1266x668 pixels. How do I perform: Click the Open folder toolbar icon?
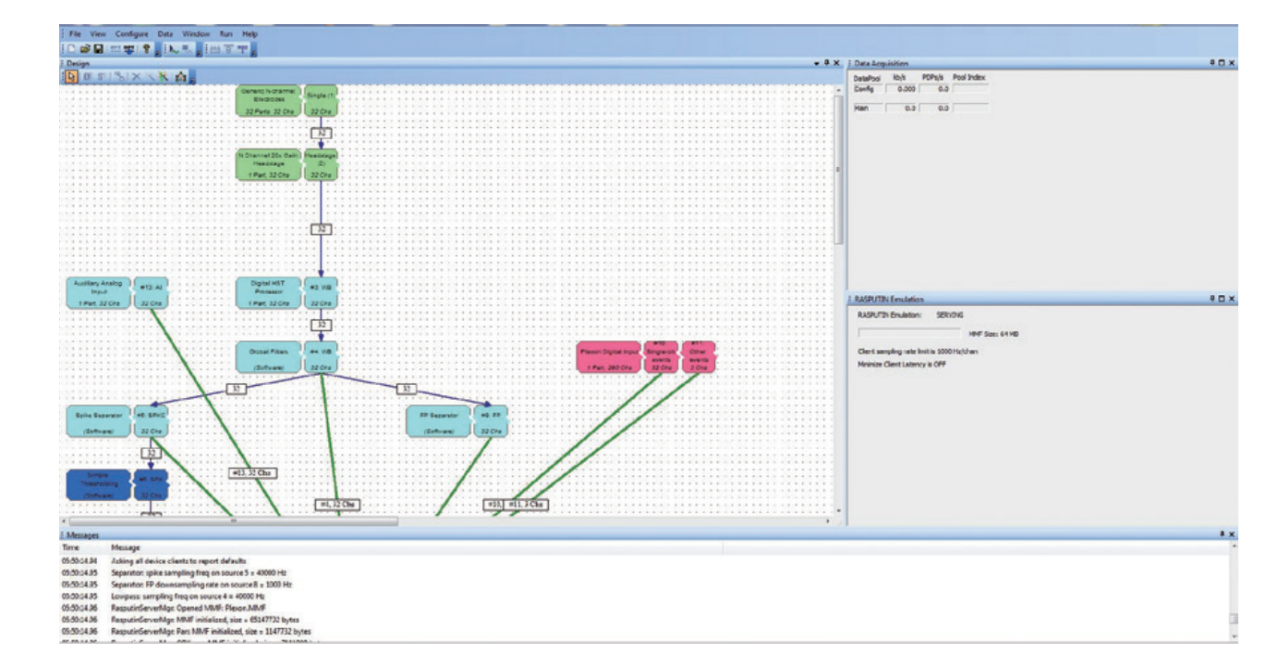[x=85, y=48]
